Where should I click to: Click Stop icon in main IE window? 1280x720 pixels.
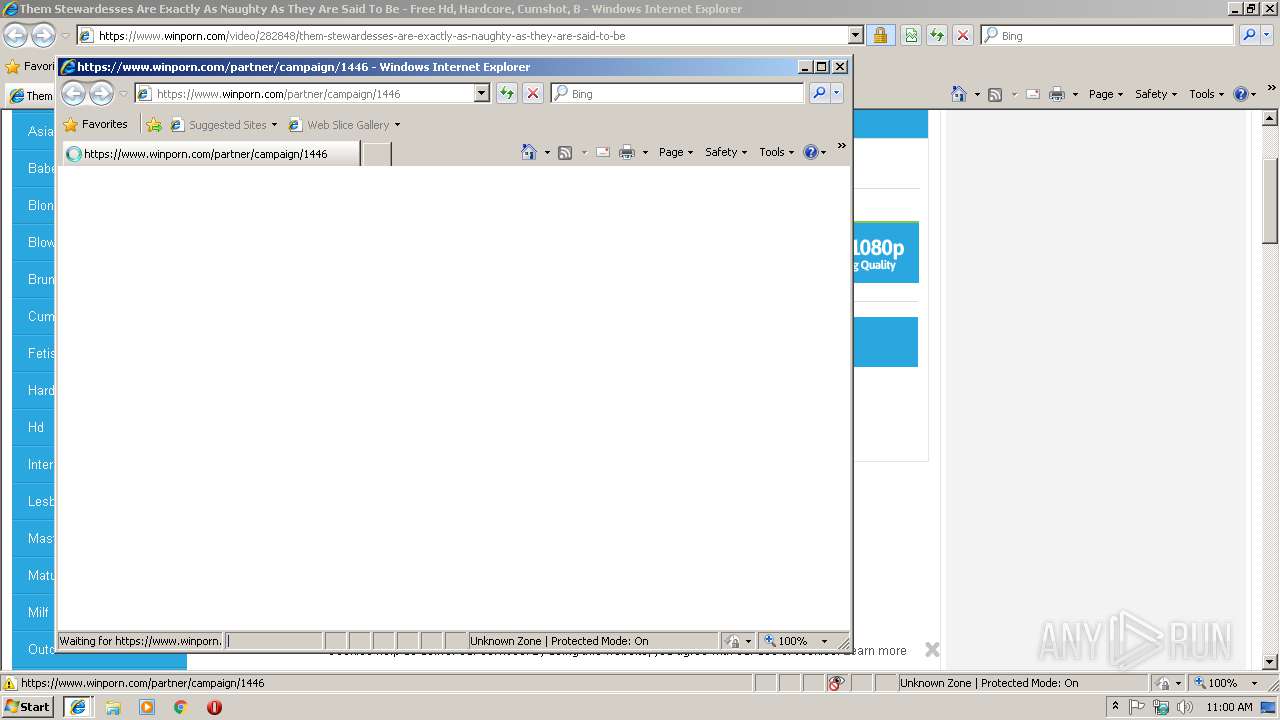(963, 35)
